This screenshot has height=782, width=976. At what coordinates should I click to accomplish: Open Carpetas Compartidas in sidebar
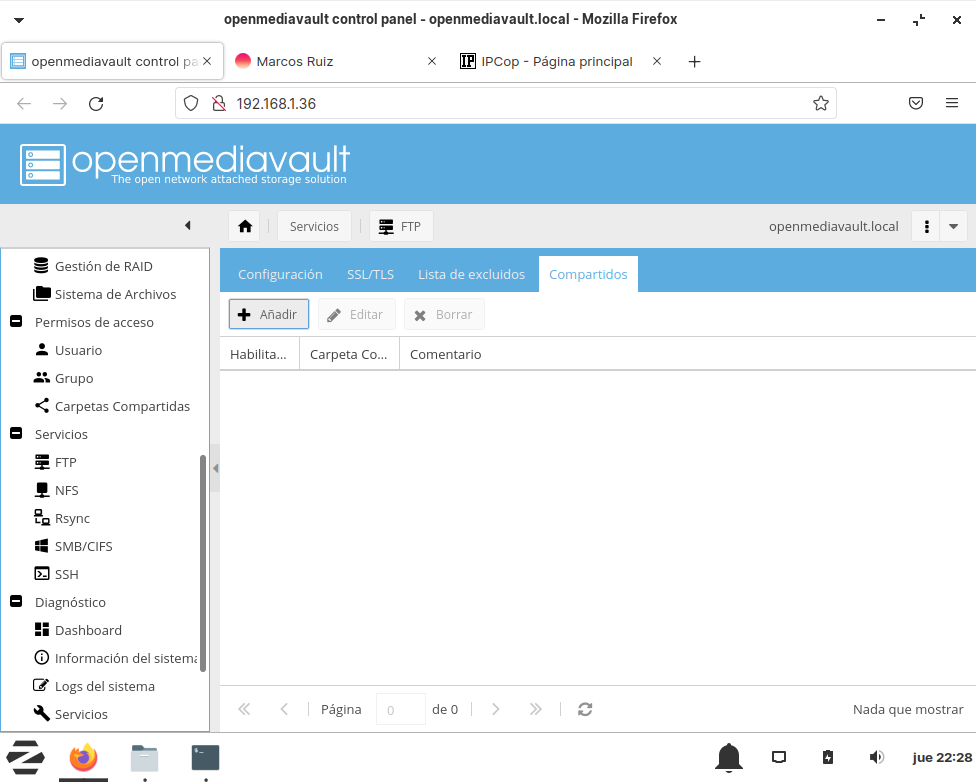[122, 406]
